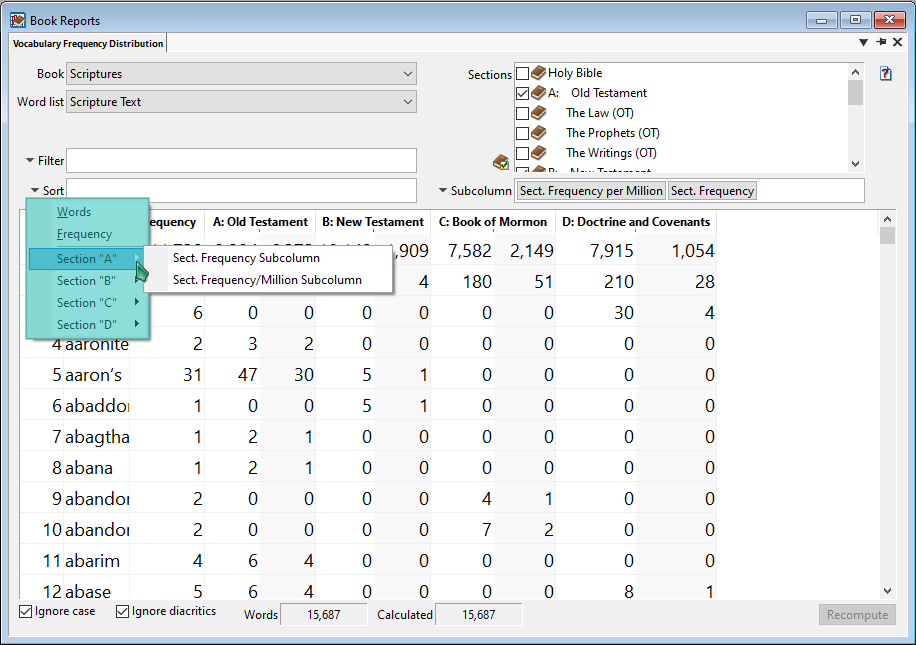
Task: Click the table scroll up arrow
Action: point(887,219)
